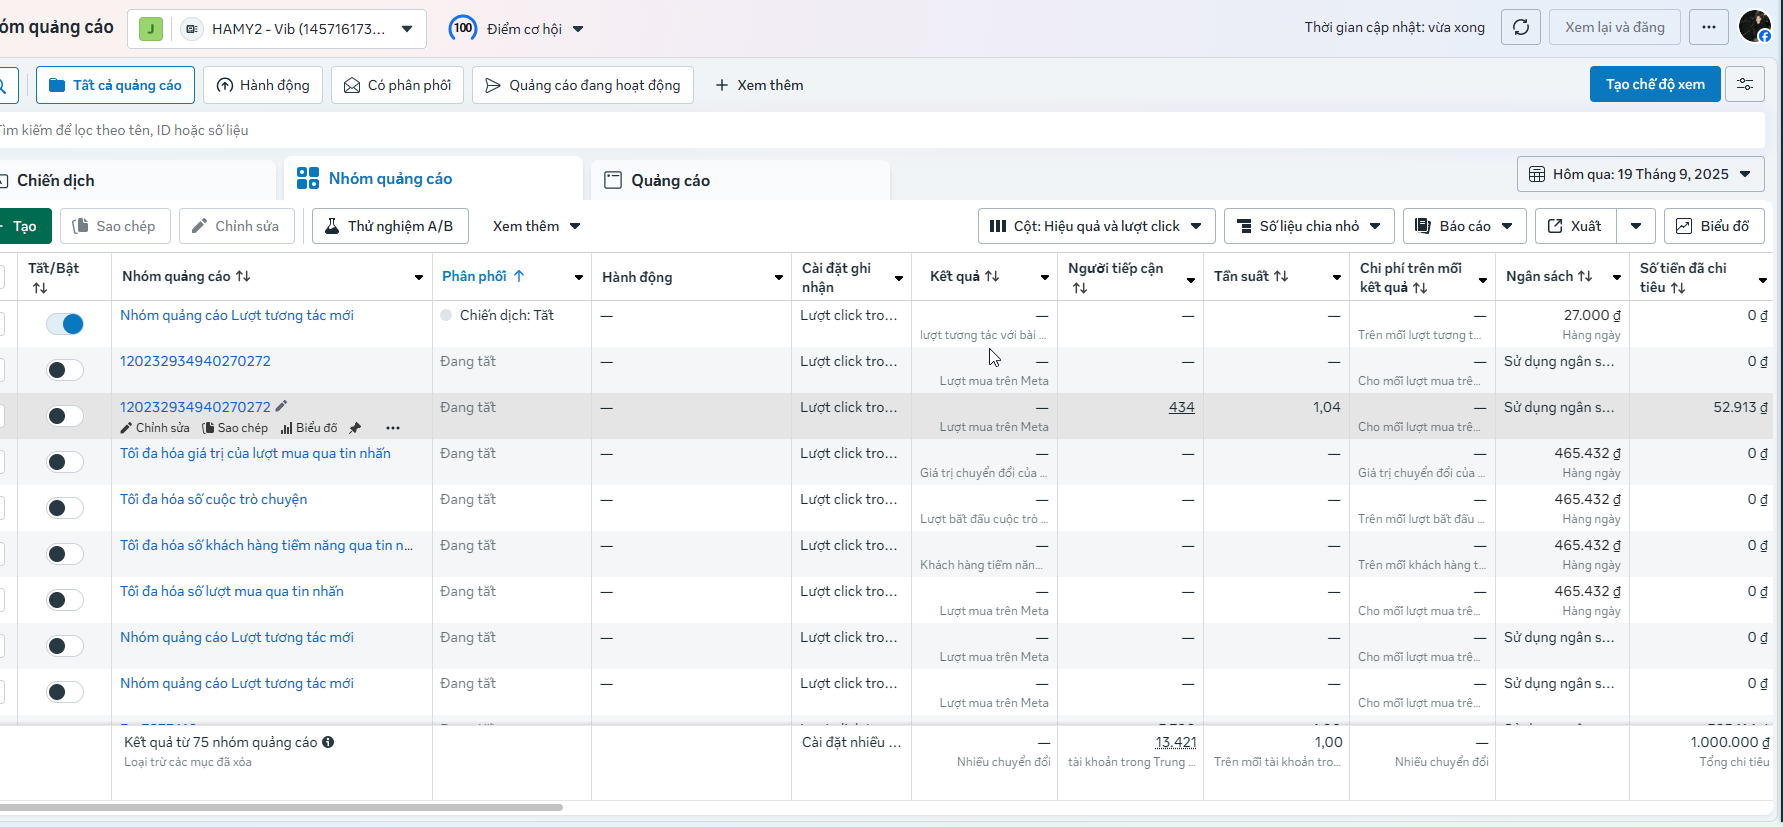This screenshot has height=827, width=1783.
Task: Select Quảng cáo đang hoạt động view
Action: tap(583, 85)
